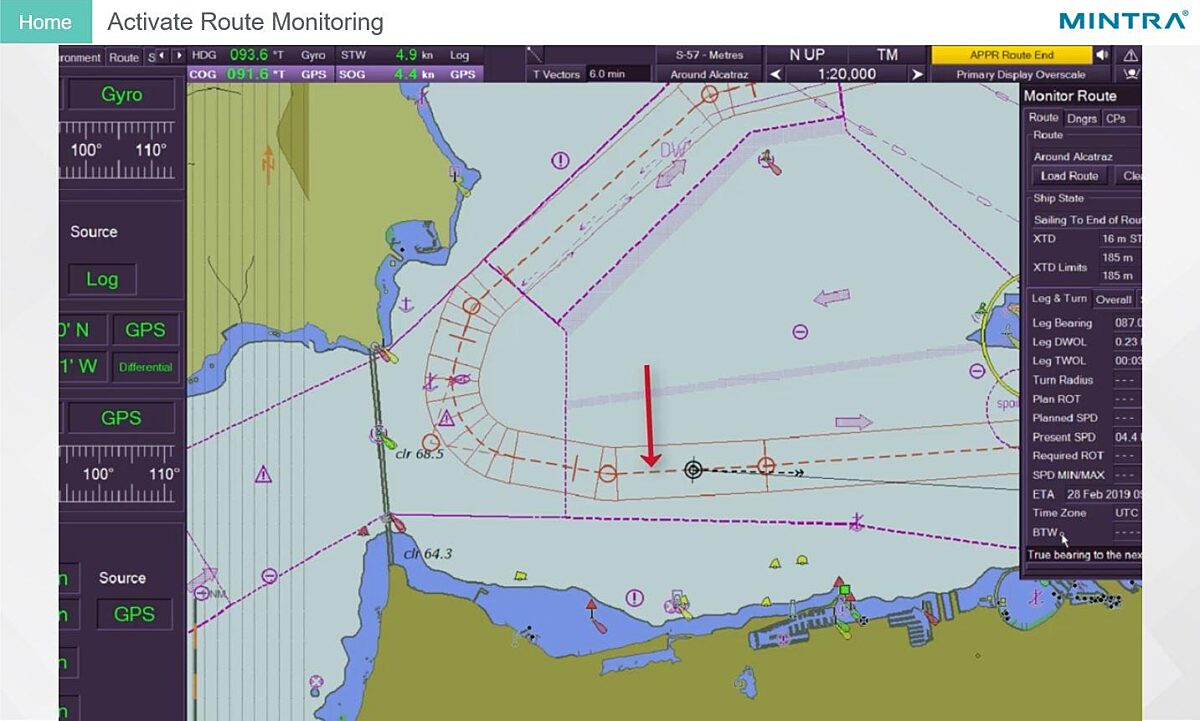This screenshot has width=1200, height=721.
Task: Click the anchorage anchor symbol on chart
Action: 405,303
